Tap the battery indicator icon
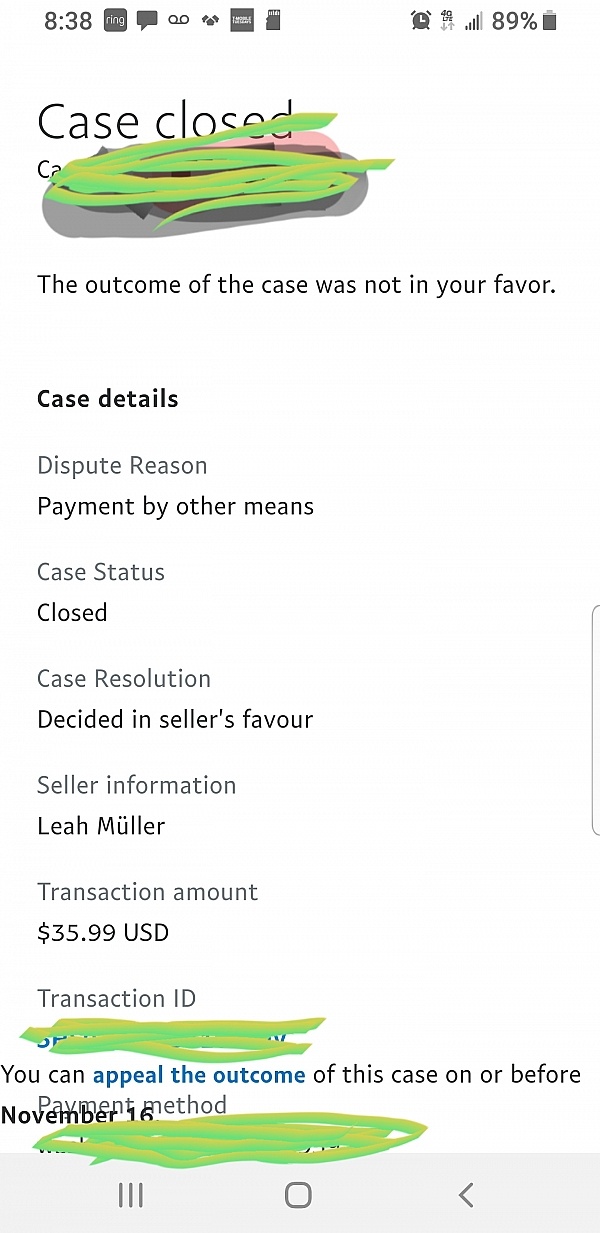Screen dimensions: 600x1233 pyautogui.click(x=549, y=21)
